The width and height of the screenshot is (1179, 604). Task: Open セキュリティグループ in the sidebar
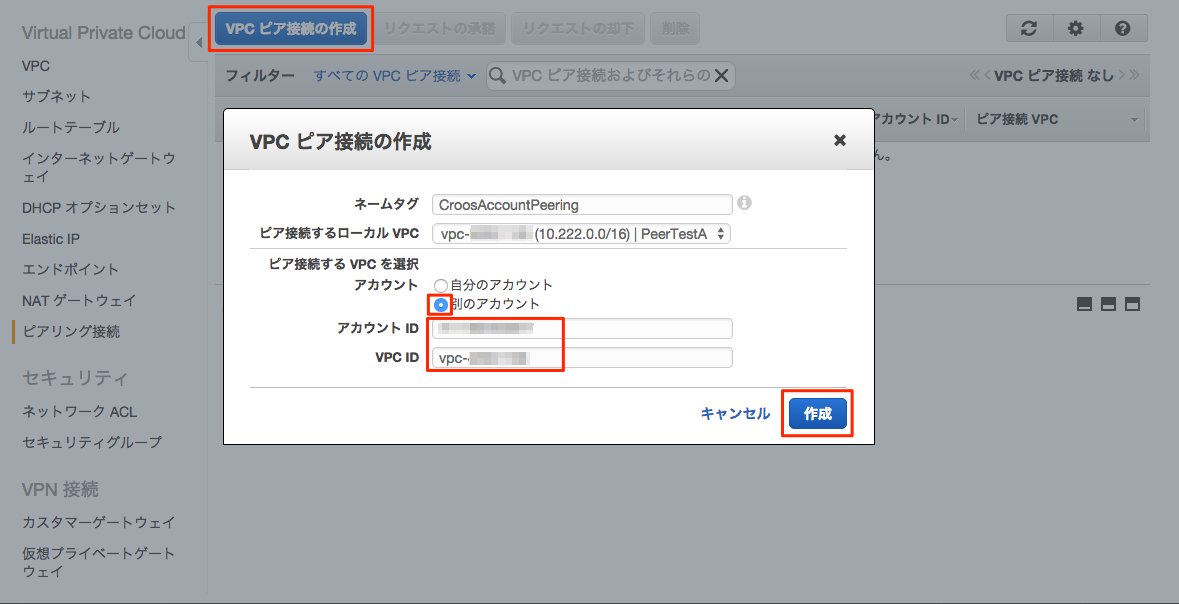coord(92,442)
